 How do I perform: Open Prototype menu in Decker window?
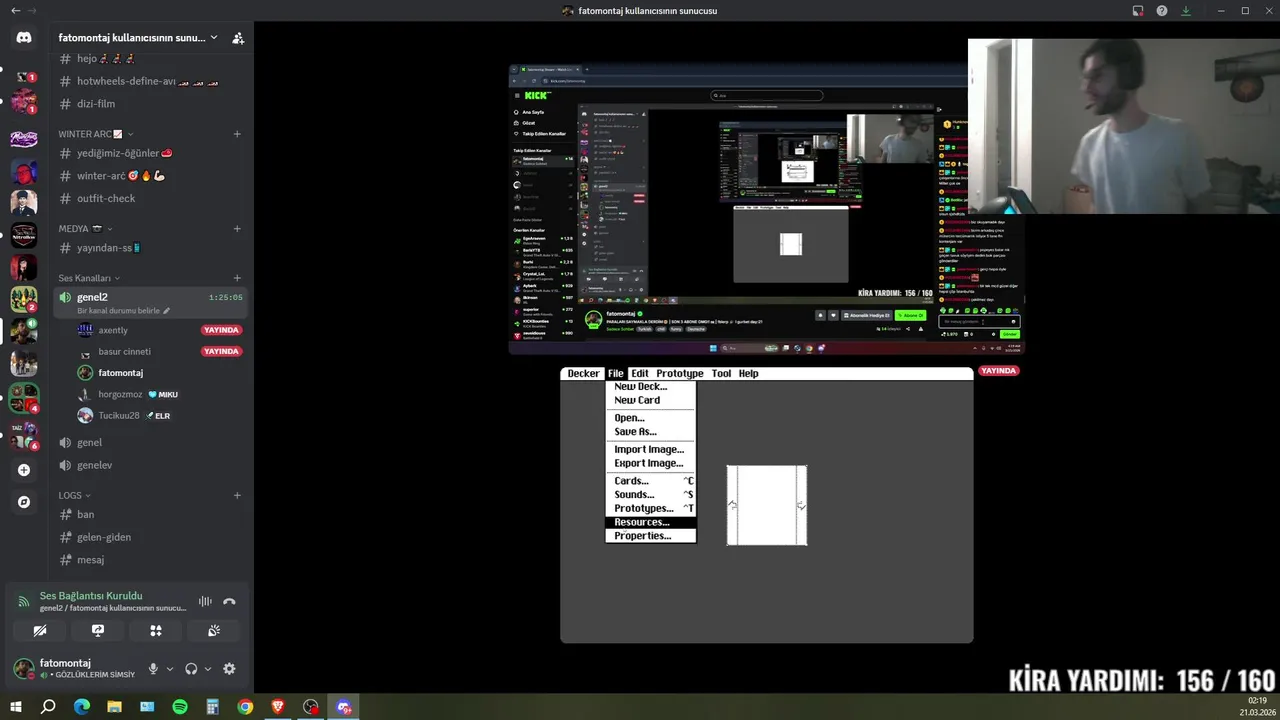(679, 374)
